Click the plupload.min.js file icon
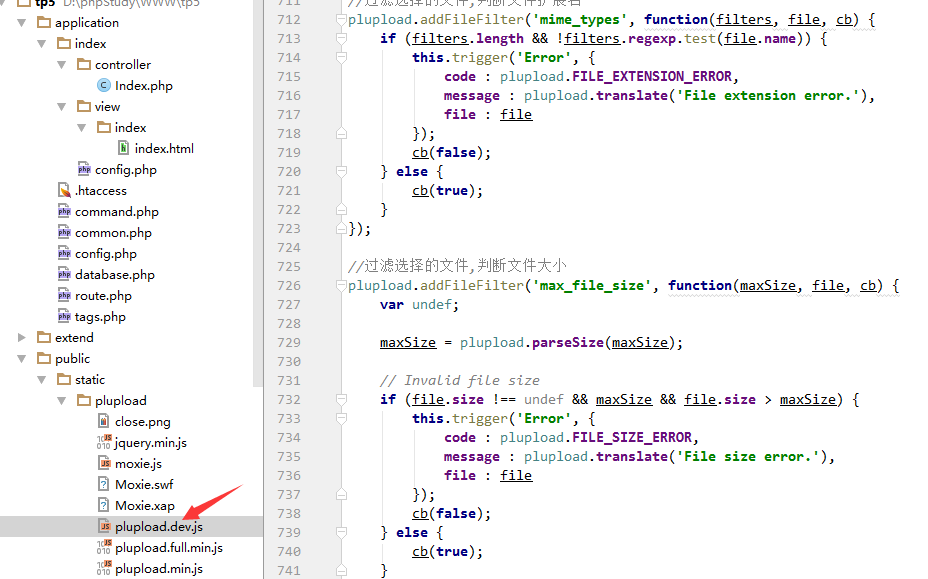Viewport: 928px width, 579px height. tap(104, 568)
